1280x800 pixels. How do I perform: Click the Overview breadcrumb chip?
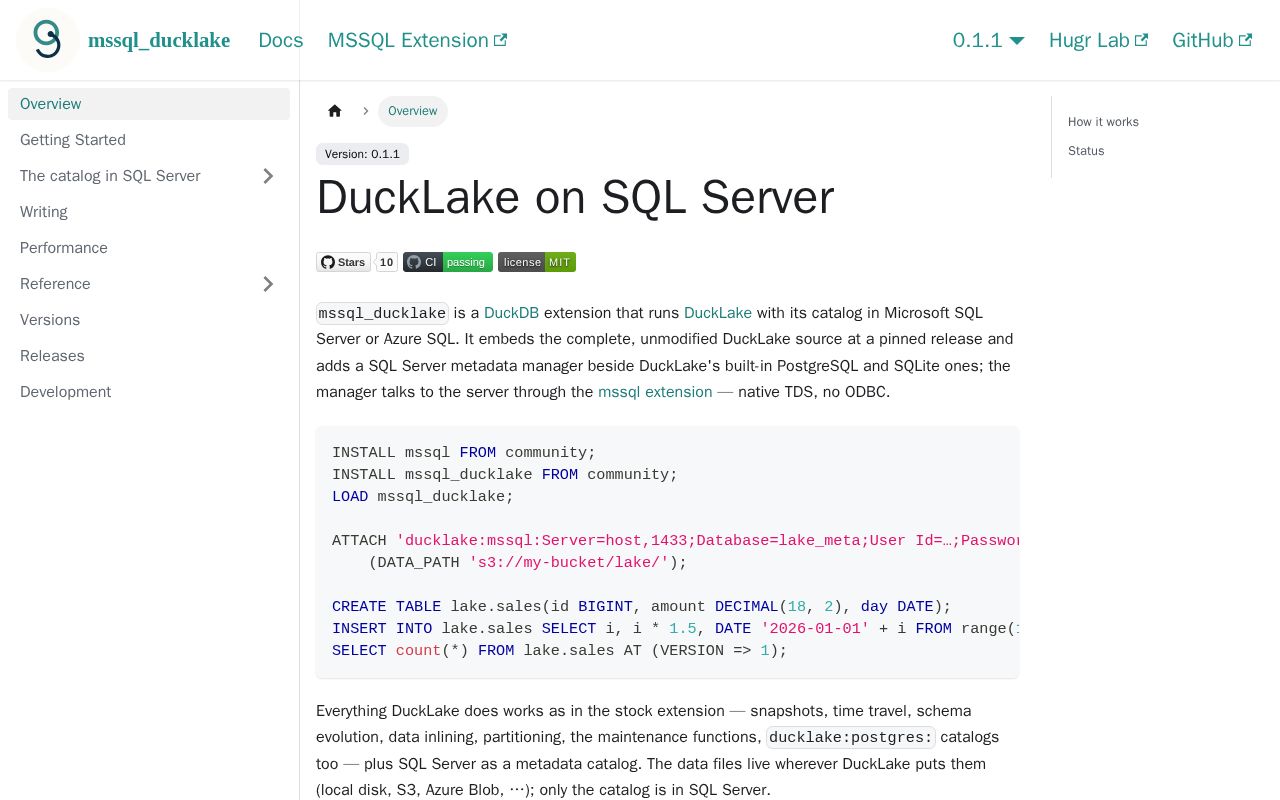[413, 111]
